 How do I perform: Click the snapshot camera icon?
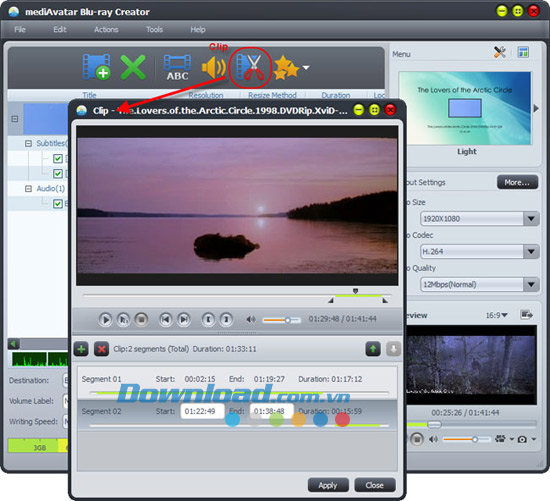pos(522,439)
